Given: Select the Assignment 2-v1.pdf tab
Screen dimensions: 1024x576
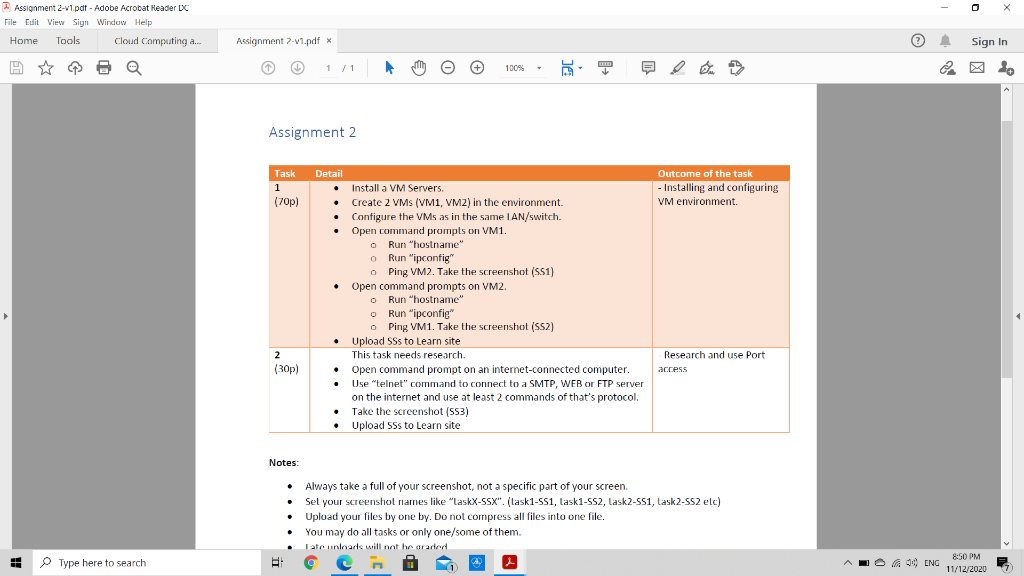Looking at the screenshot, I should point(278,41).
